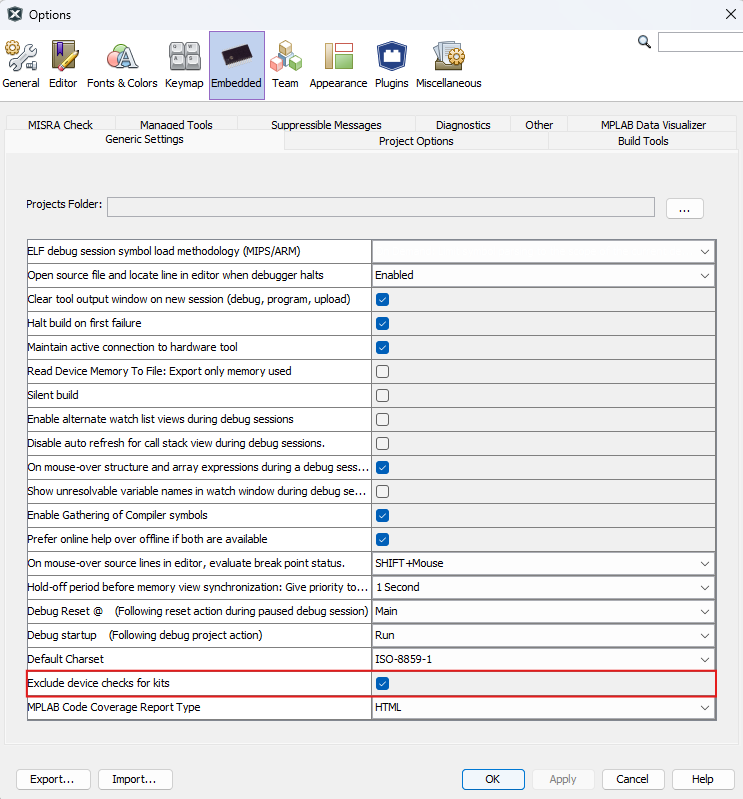Expand the Default Charset dropdown
This screenshot has height=799, width=743.
pyautogui.click(x=704, y=660)
